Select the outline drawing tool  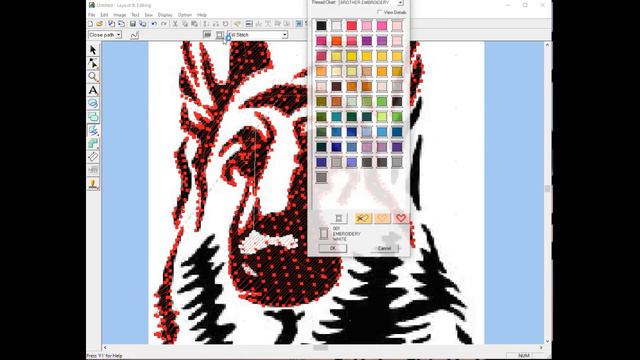tap(93, 131)
